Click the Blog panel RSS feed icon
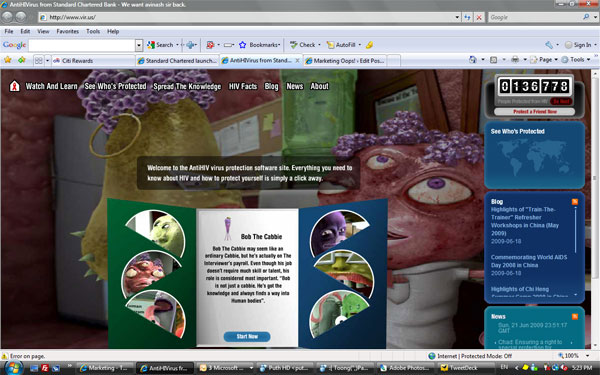 pos(575,202)
